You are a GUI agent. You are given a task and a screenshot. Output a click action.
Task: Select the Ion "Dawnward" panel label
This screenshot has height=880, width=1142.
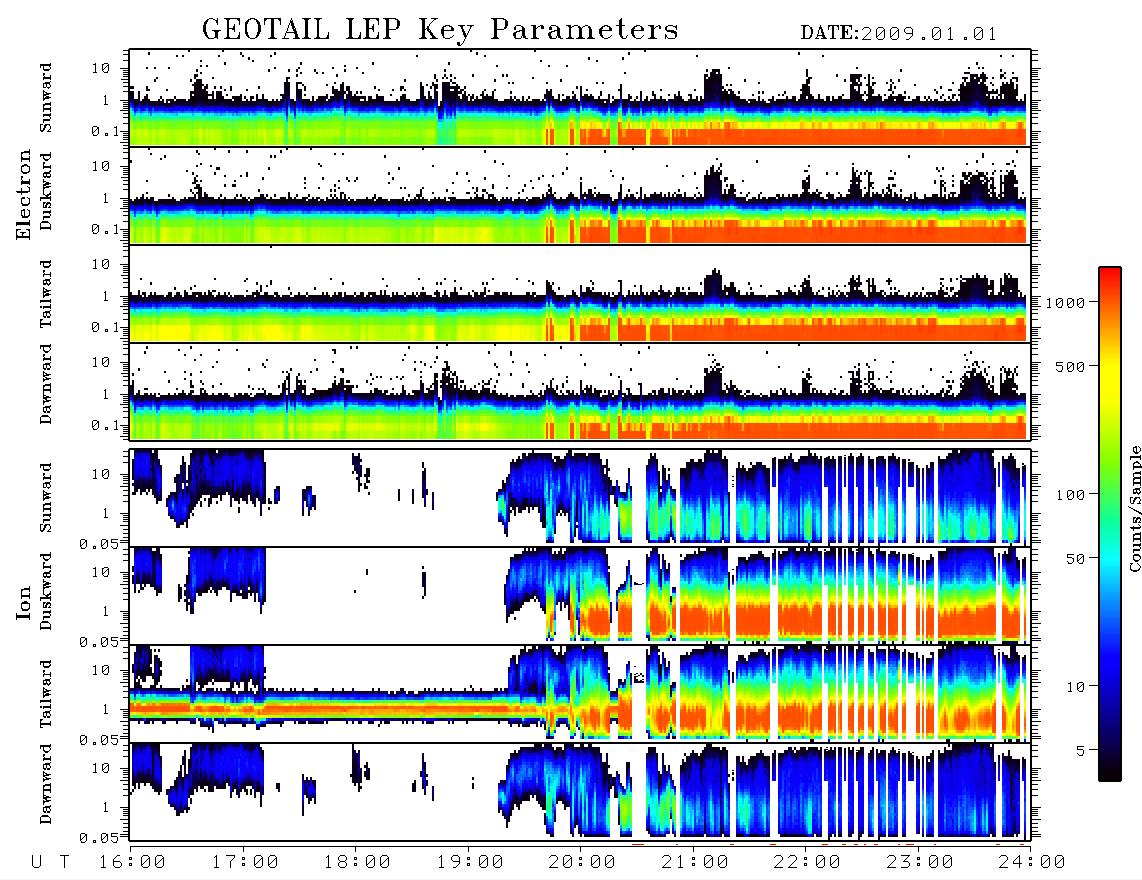(46, 784)
